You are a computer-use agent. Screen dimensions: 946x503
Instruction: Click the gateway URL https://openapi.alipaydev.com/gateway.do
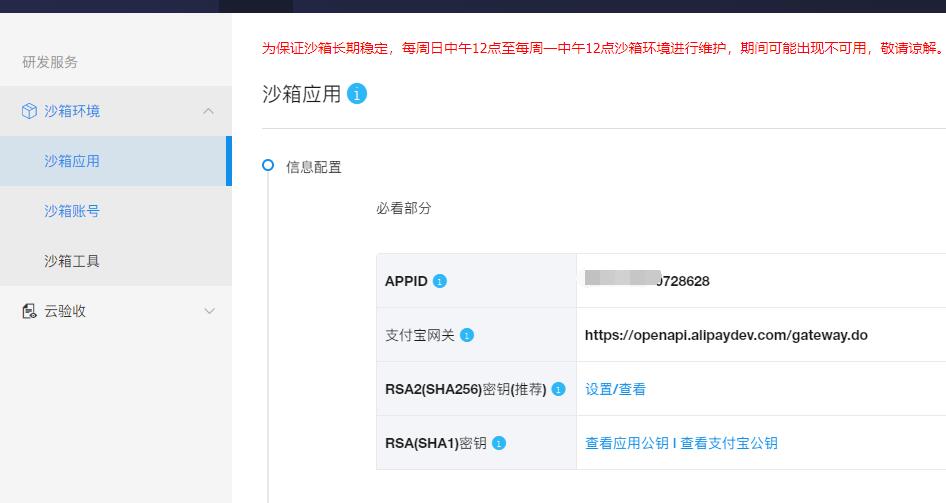[x=726, y=335]
